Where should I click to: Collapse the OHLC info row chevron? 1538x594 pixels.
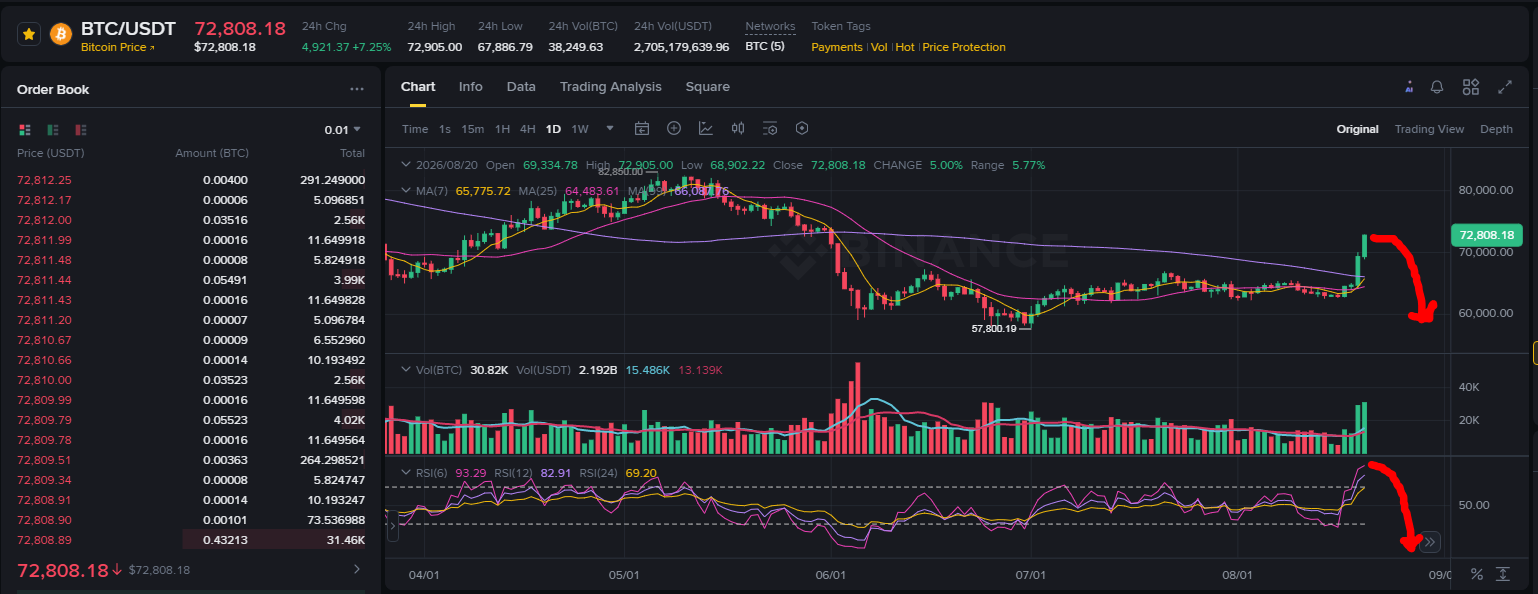(405, 165)
